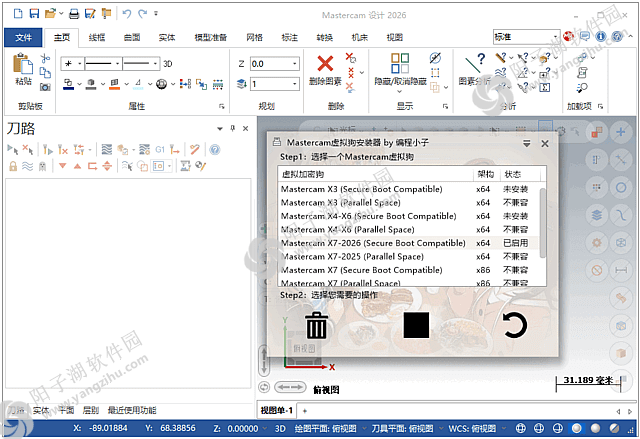Open the line style dropdown in attributes
The image size is (640, 439).
click(117, 64)
